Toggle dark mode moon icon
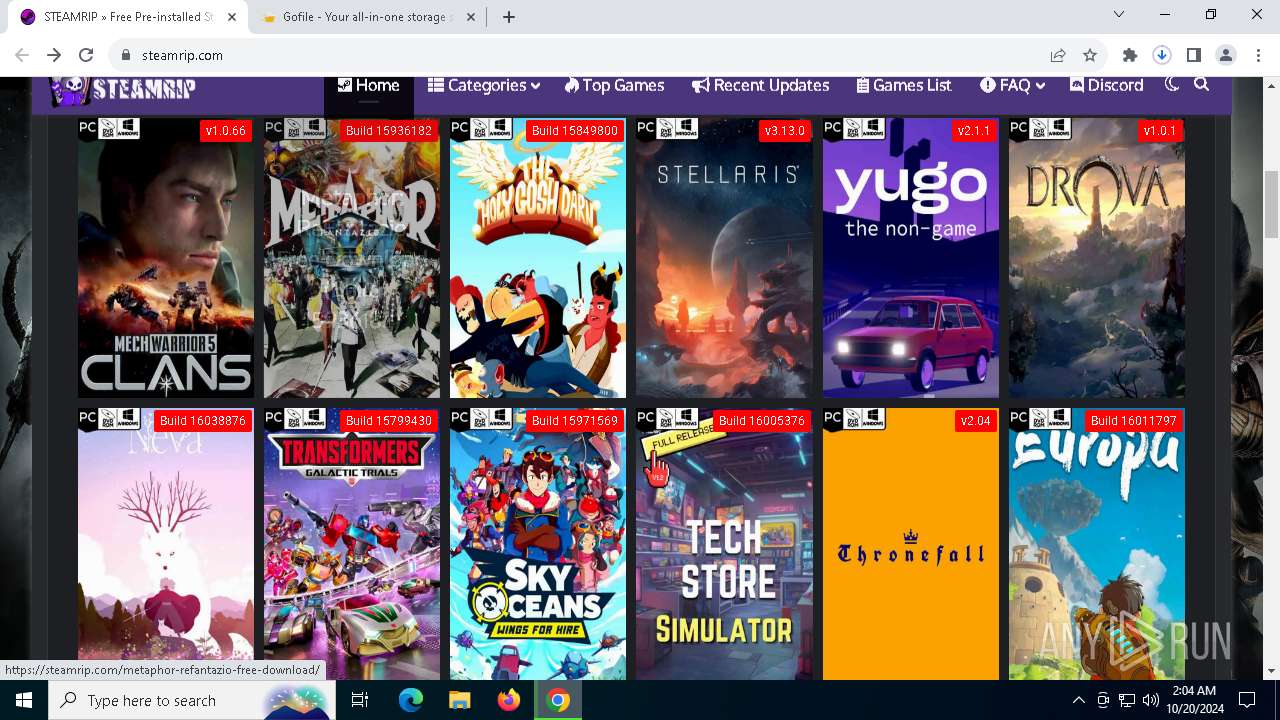This screenshot has height=720, width=1280. coord(1172,85)
